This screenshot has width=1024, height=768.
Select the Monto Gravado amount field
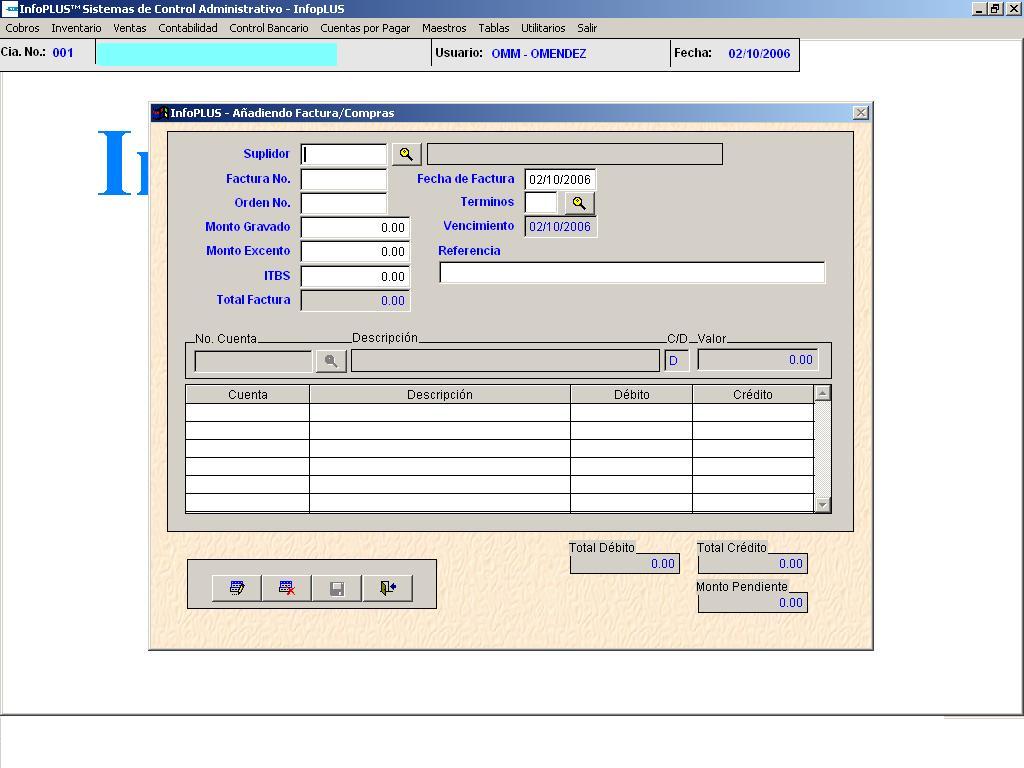click(x=355, y=227)
